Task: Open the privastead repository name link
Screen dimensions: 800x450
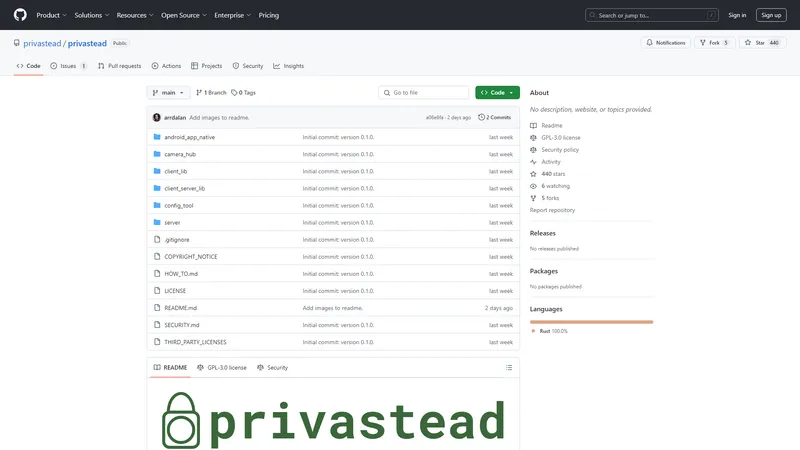Action: (87, 43)
